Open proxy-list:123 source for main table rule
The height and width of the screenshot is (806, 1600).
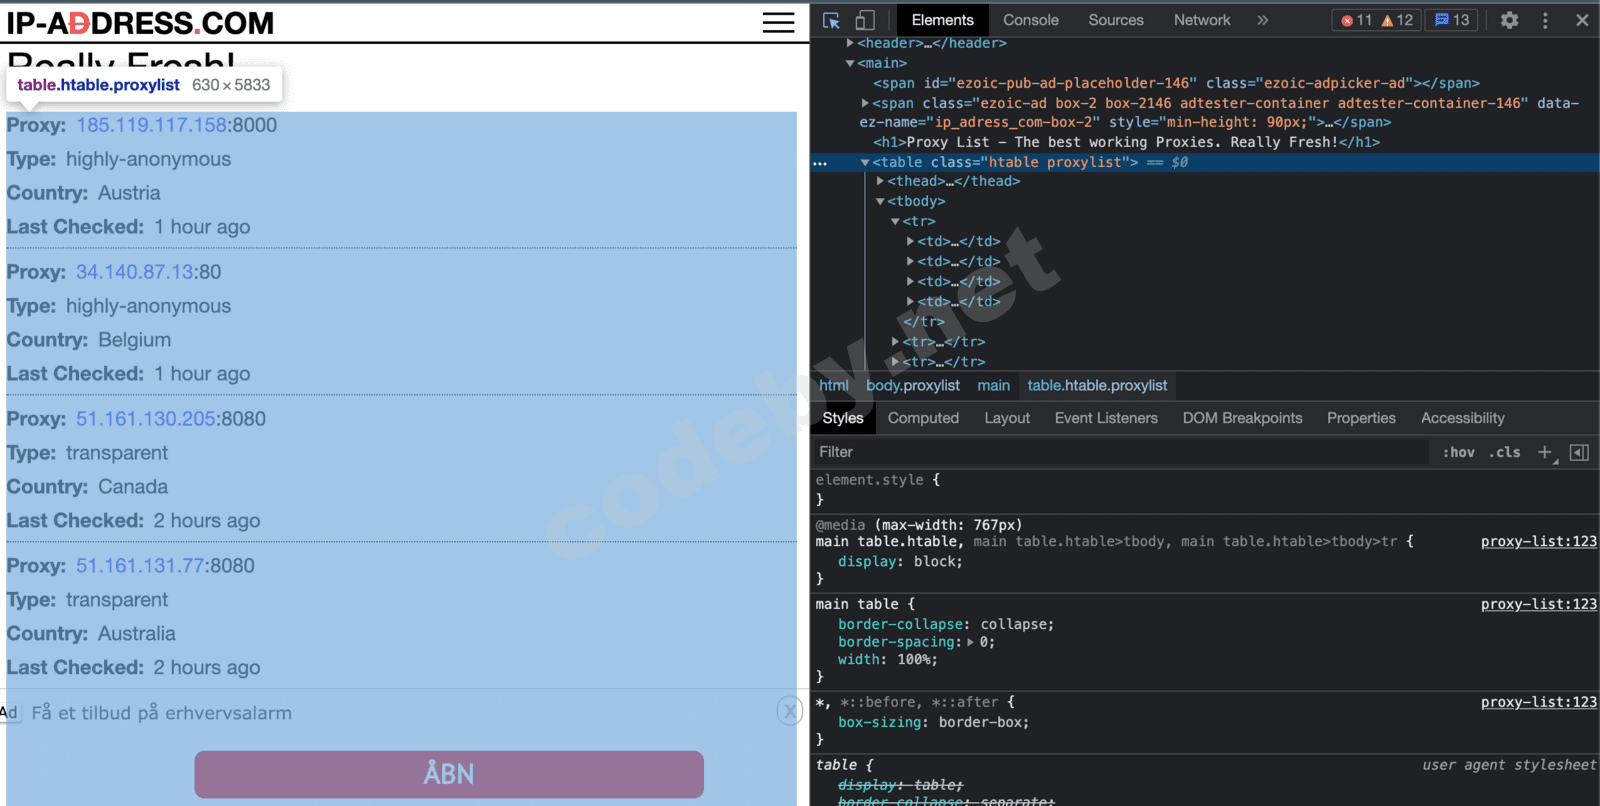(x=1539, y=604)
